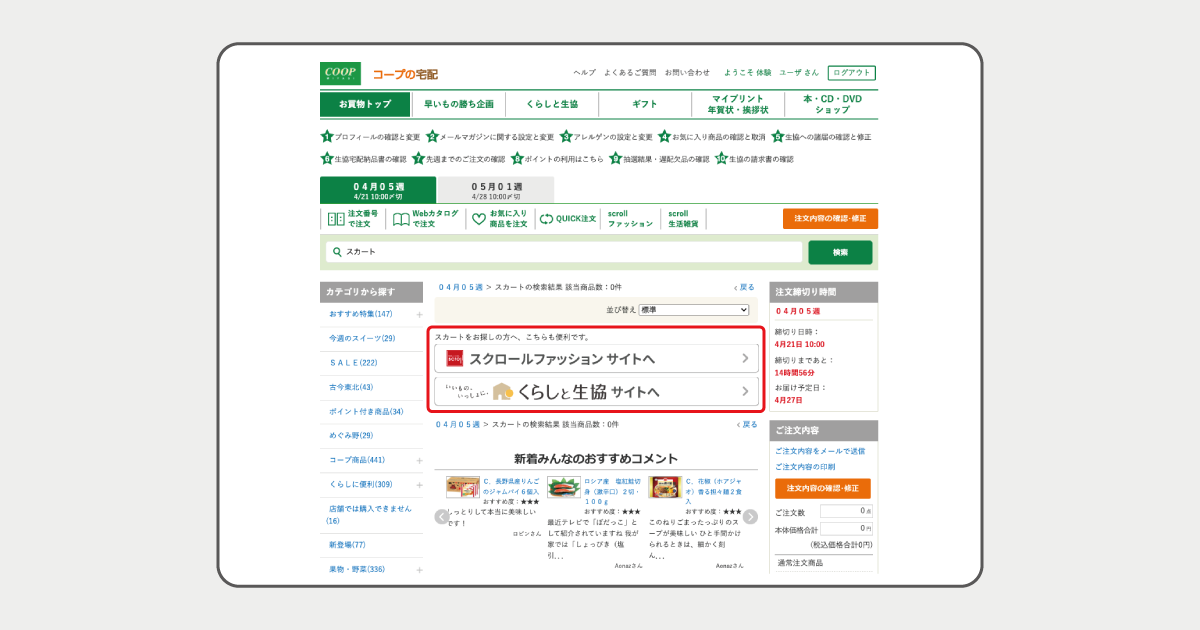
Task: Open 注文番号で注文 grid icon
Action: coord(336,219)
